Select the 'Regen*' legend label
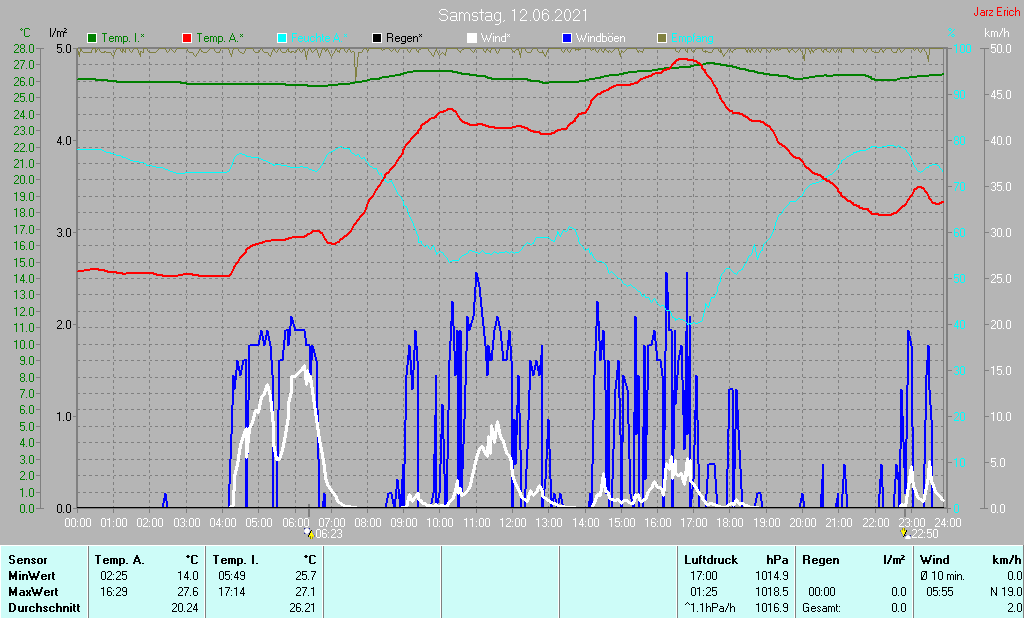Image resolution: width=1024 pixels, height=618 pixels. 404,39
